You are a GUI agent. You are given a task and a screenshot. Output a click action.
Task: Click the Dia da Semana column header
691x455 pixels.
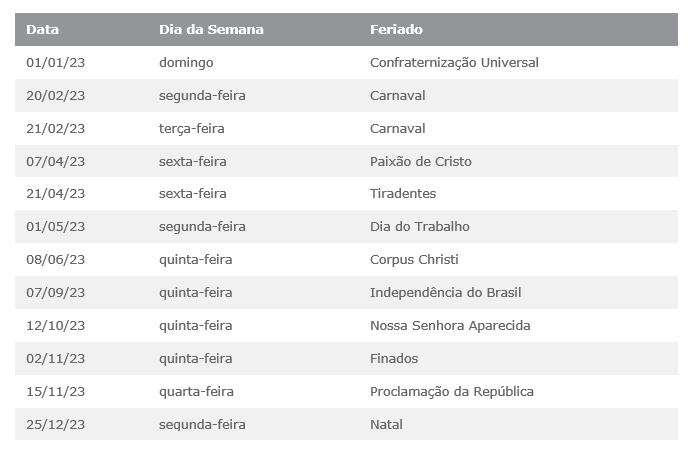[211, 30]
